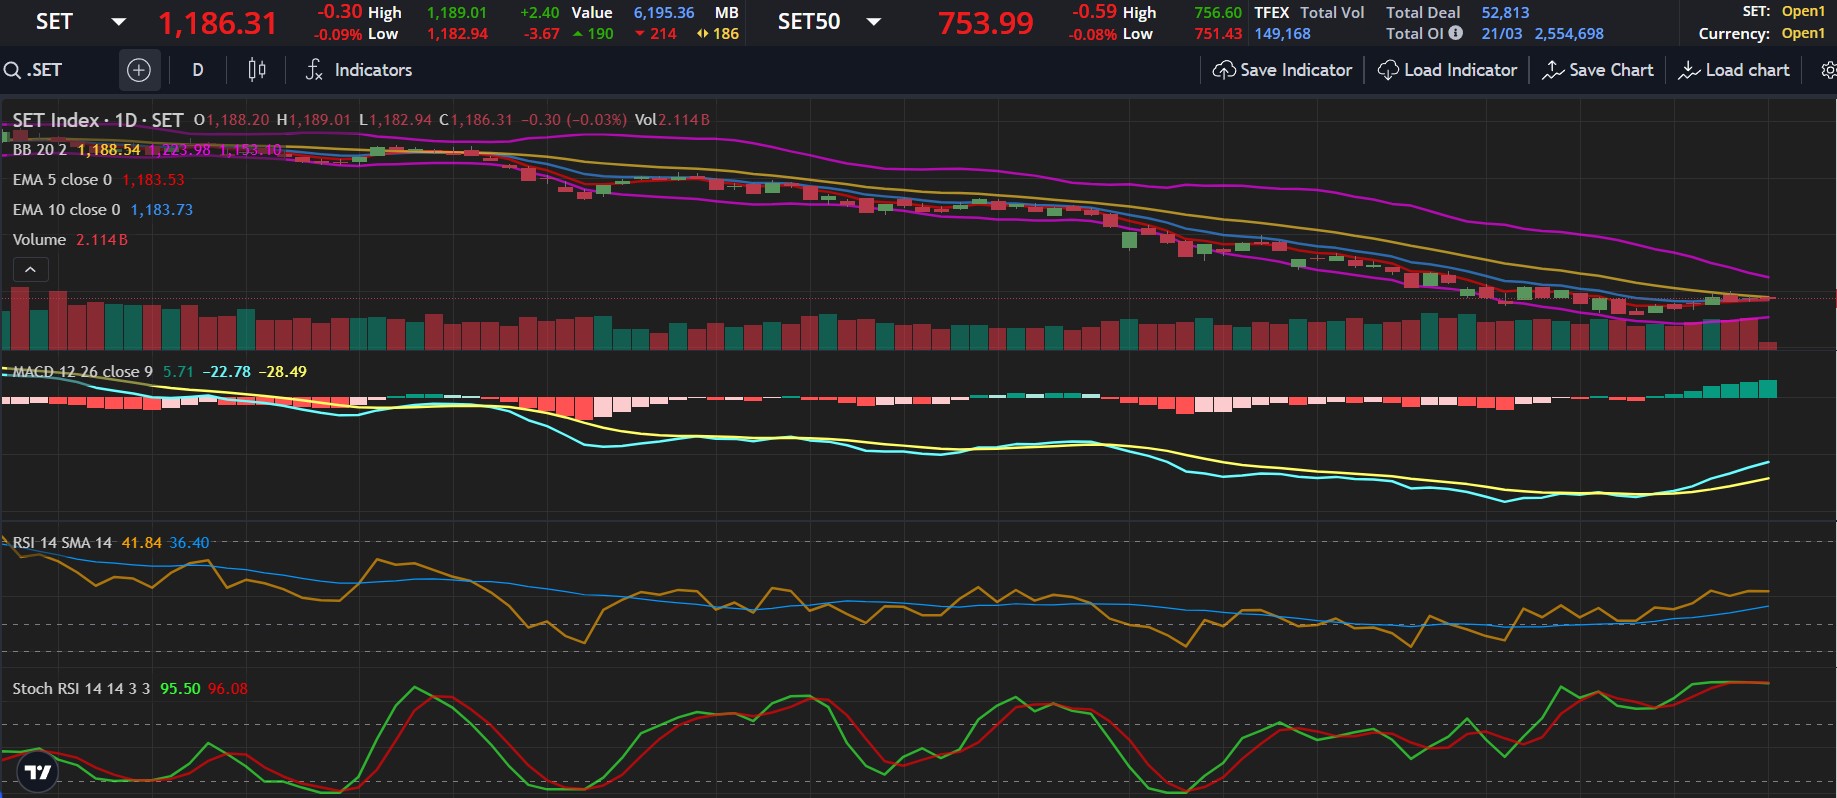Viewport: 1837px width, 798px height.
Task: Click the compare/add symbol plus icon
Action: point(139,70)
